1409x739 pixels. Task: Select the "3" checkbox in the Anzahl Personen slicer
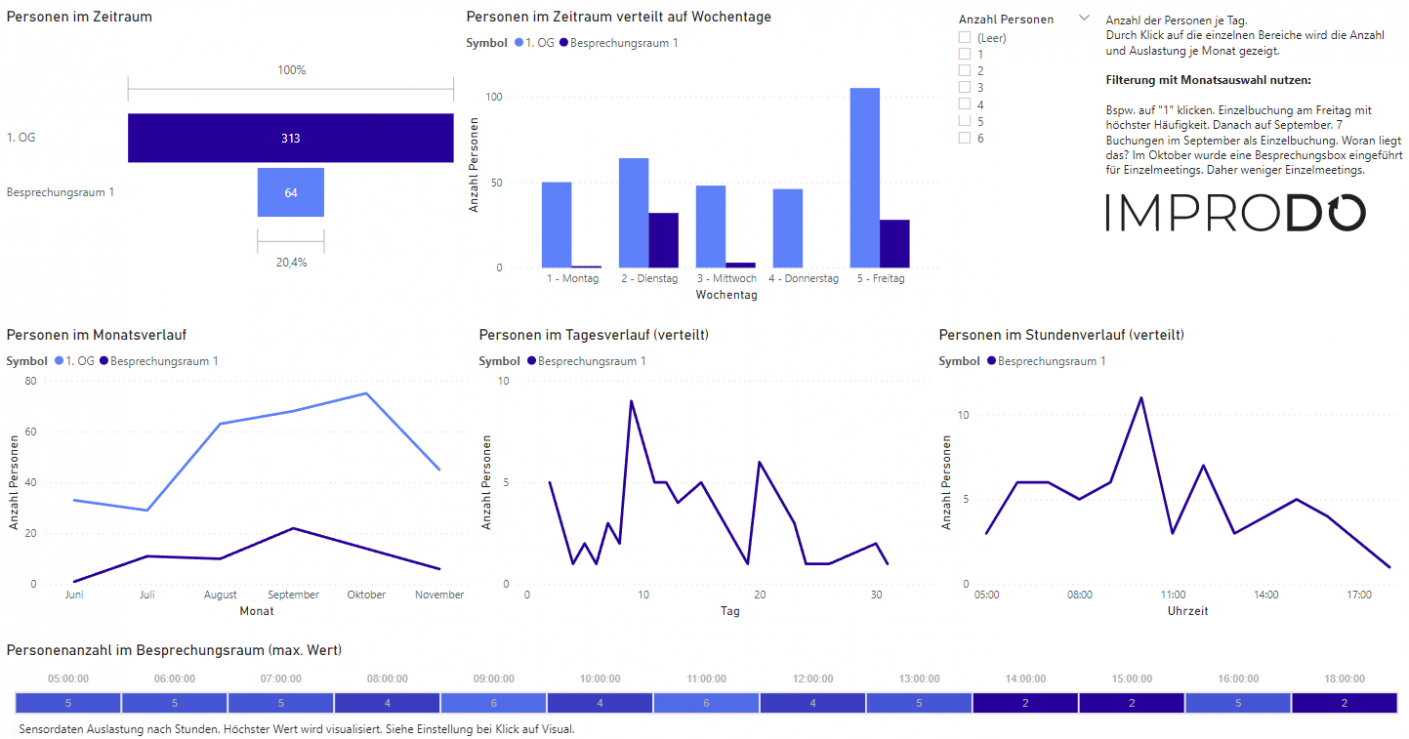pos(965,87)
